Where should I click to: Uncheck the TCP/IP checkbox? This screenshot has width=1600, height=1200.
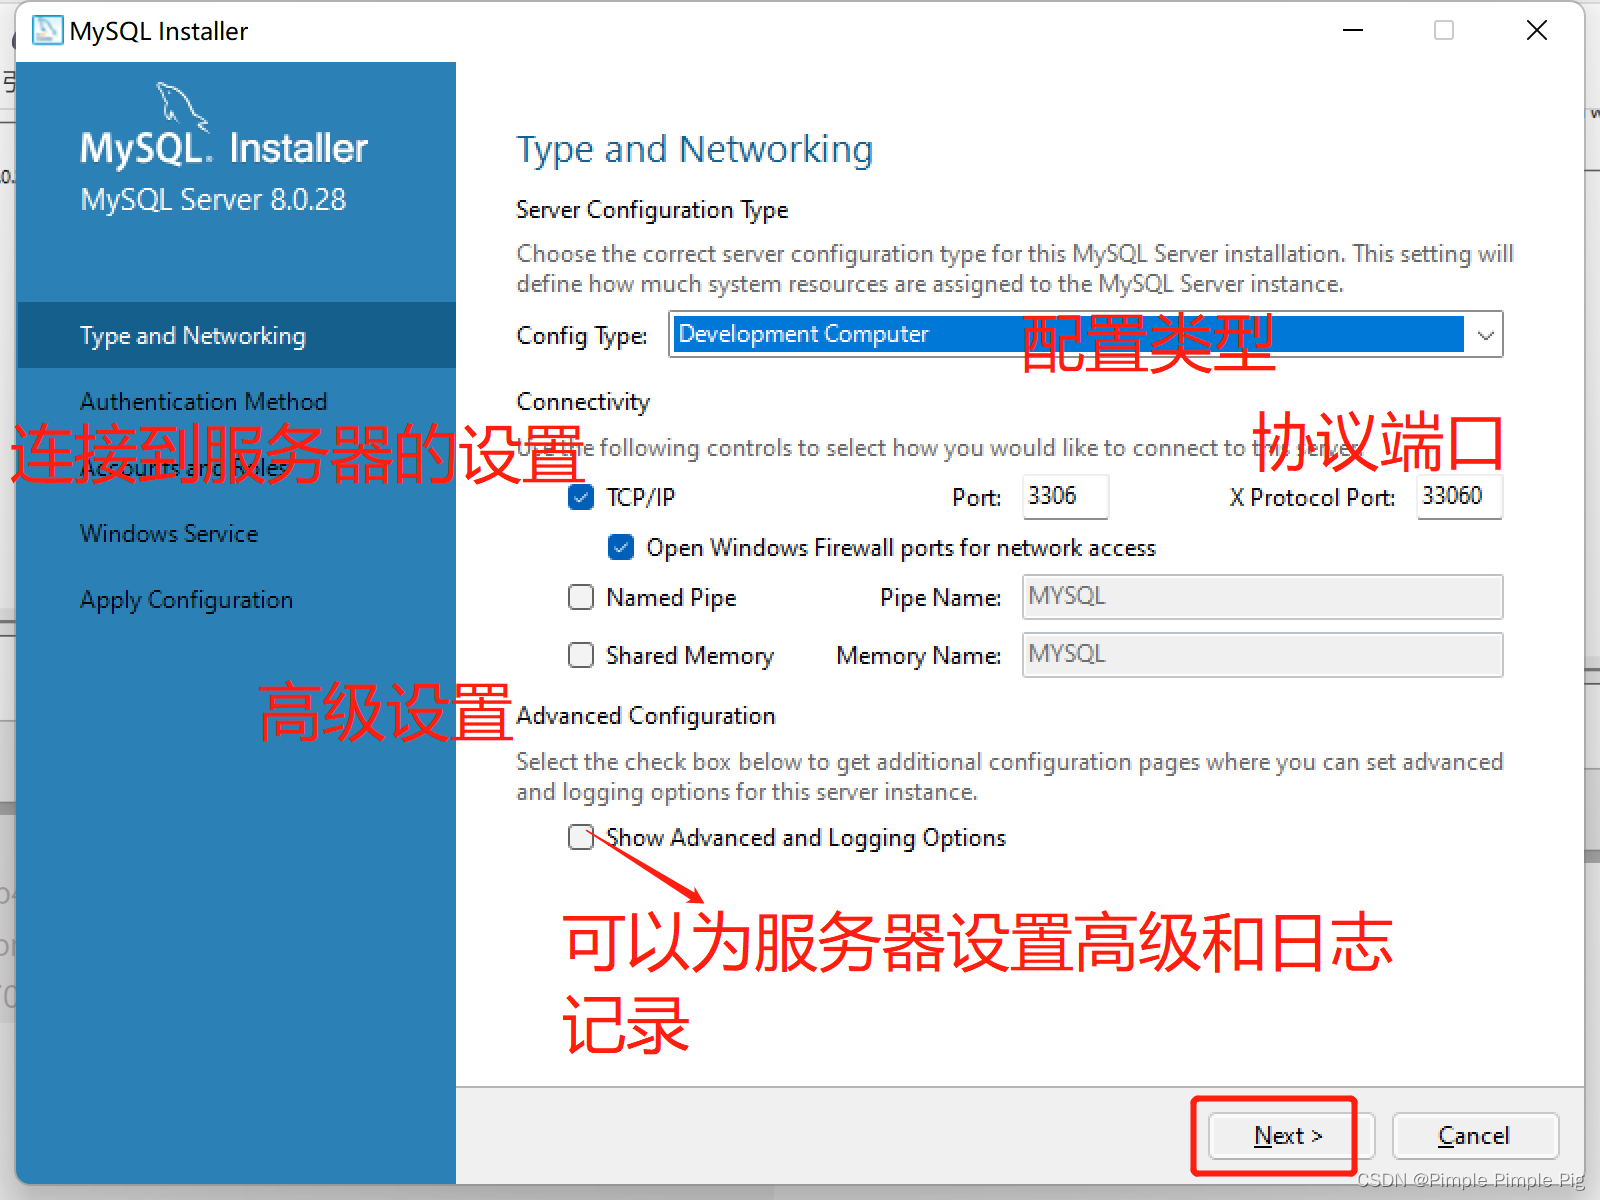(581, 497)
